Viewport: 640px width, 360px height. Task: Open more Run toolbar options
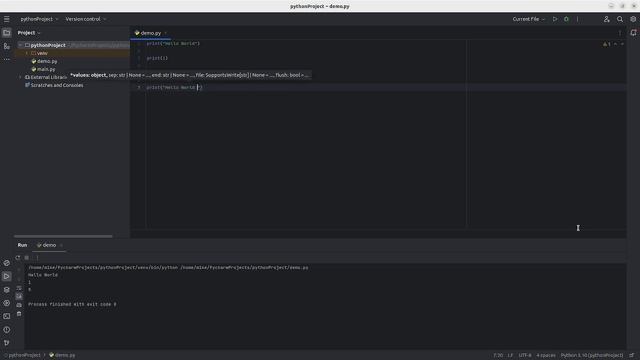(x=37, y=258)
